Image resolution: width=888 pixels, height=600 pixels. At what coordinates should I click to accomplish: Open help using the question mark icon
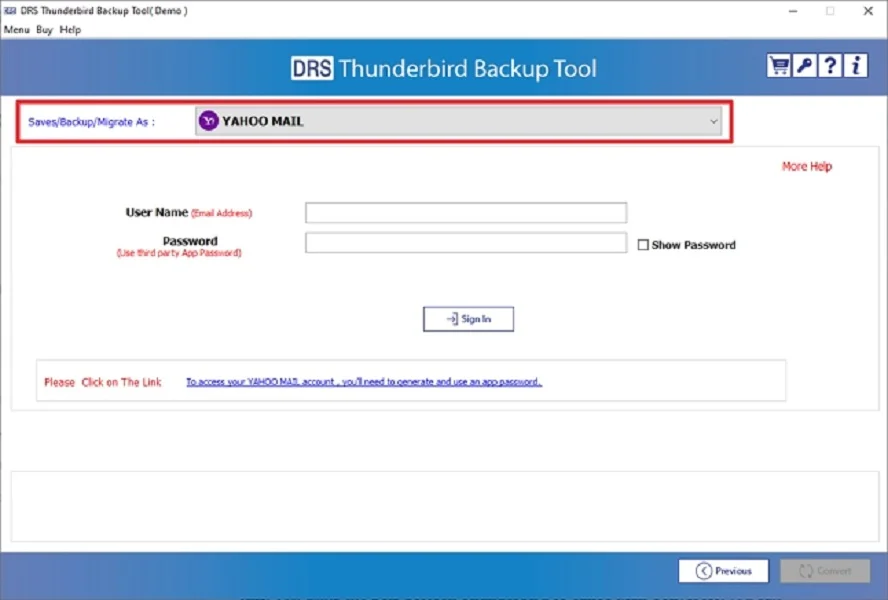pos(829,64)
